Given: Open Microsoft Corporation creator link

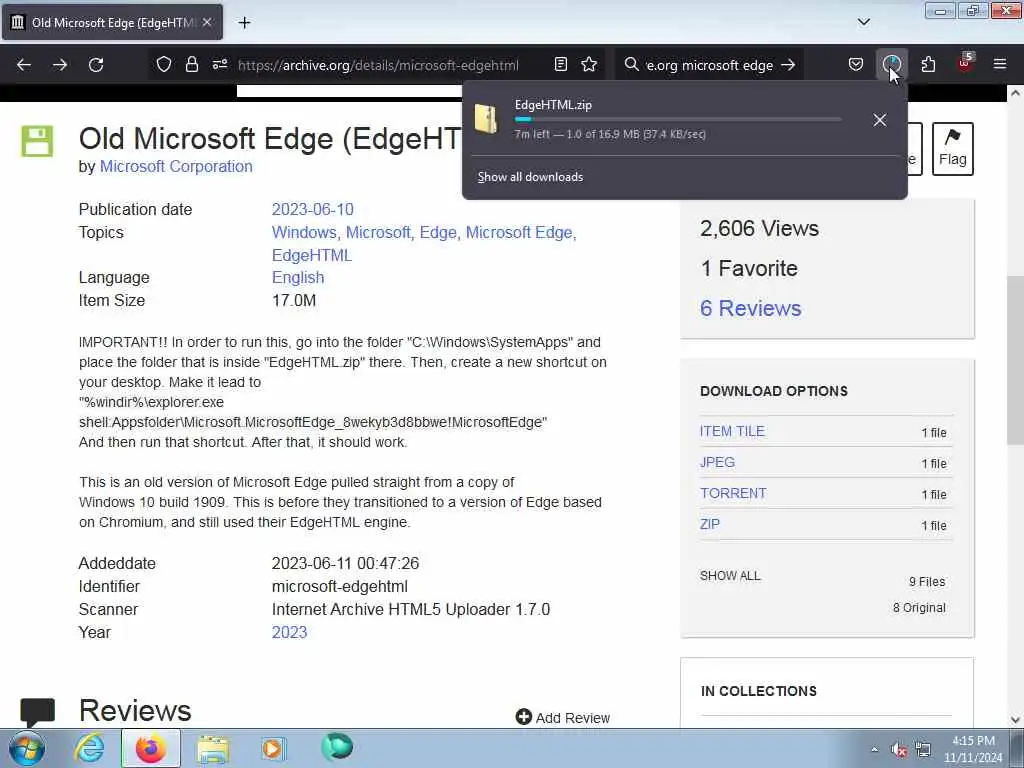Looking at the screenshot, I should (176, 167).
